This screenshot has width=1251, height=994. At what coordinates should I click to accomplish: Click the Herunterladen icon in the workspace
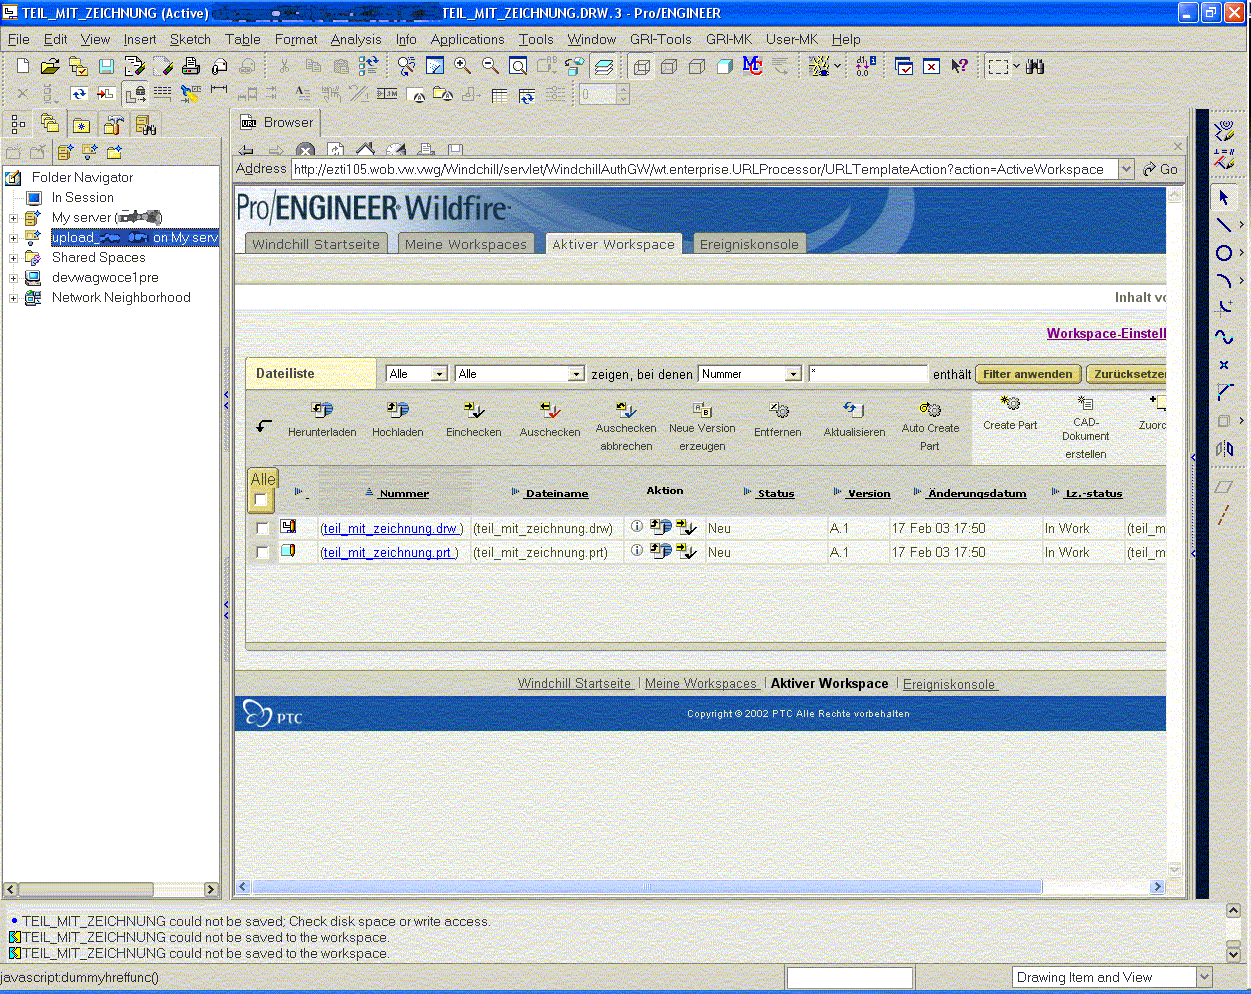[322, 409]
